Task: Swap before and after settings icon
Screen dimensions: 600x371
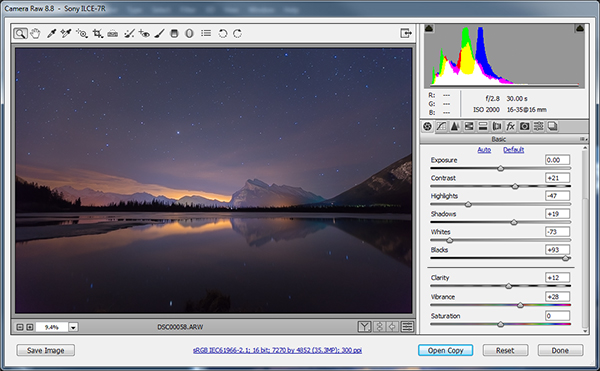Action: [379, 326]
